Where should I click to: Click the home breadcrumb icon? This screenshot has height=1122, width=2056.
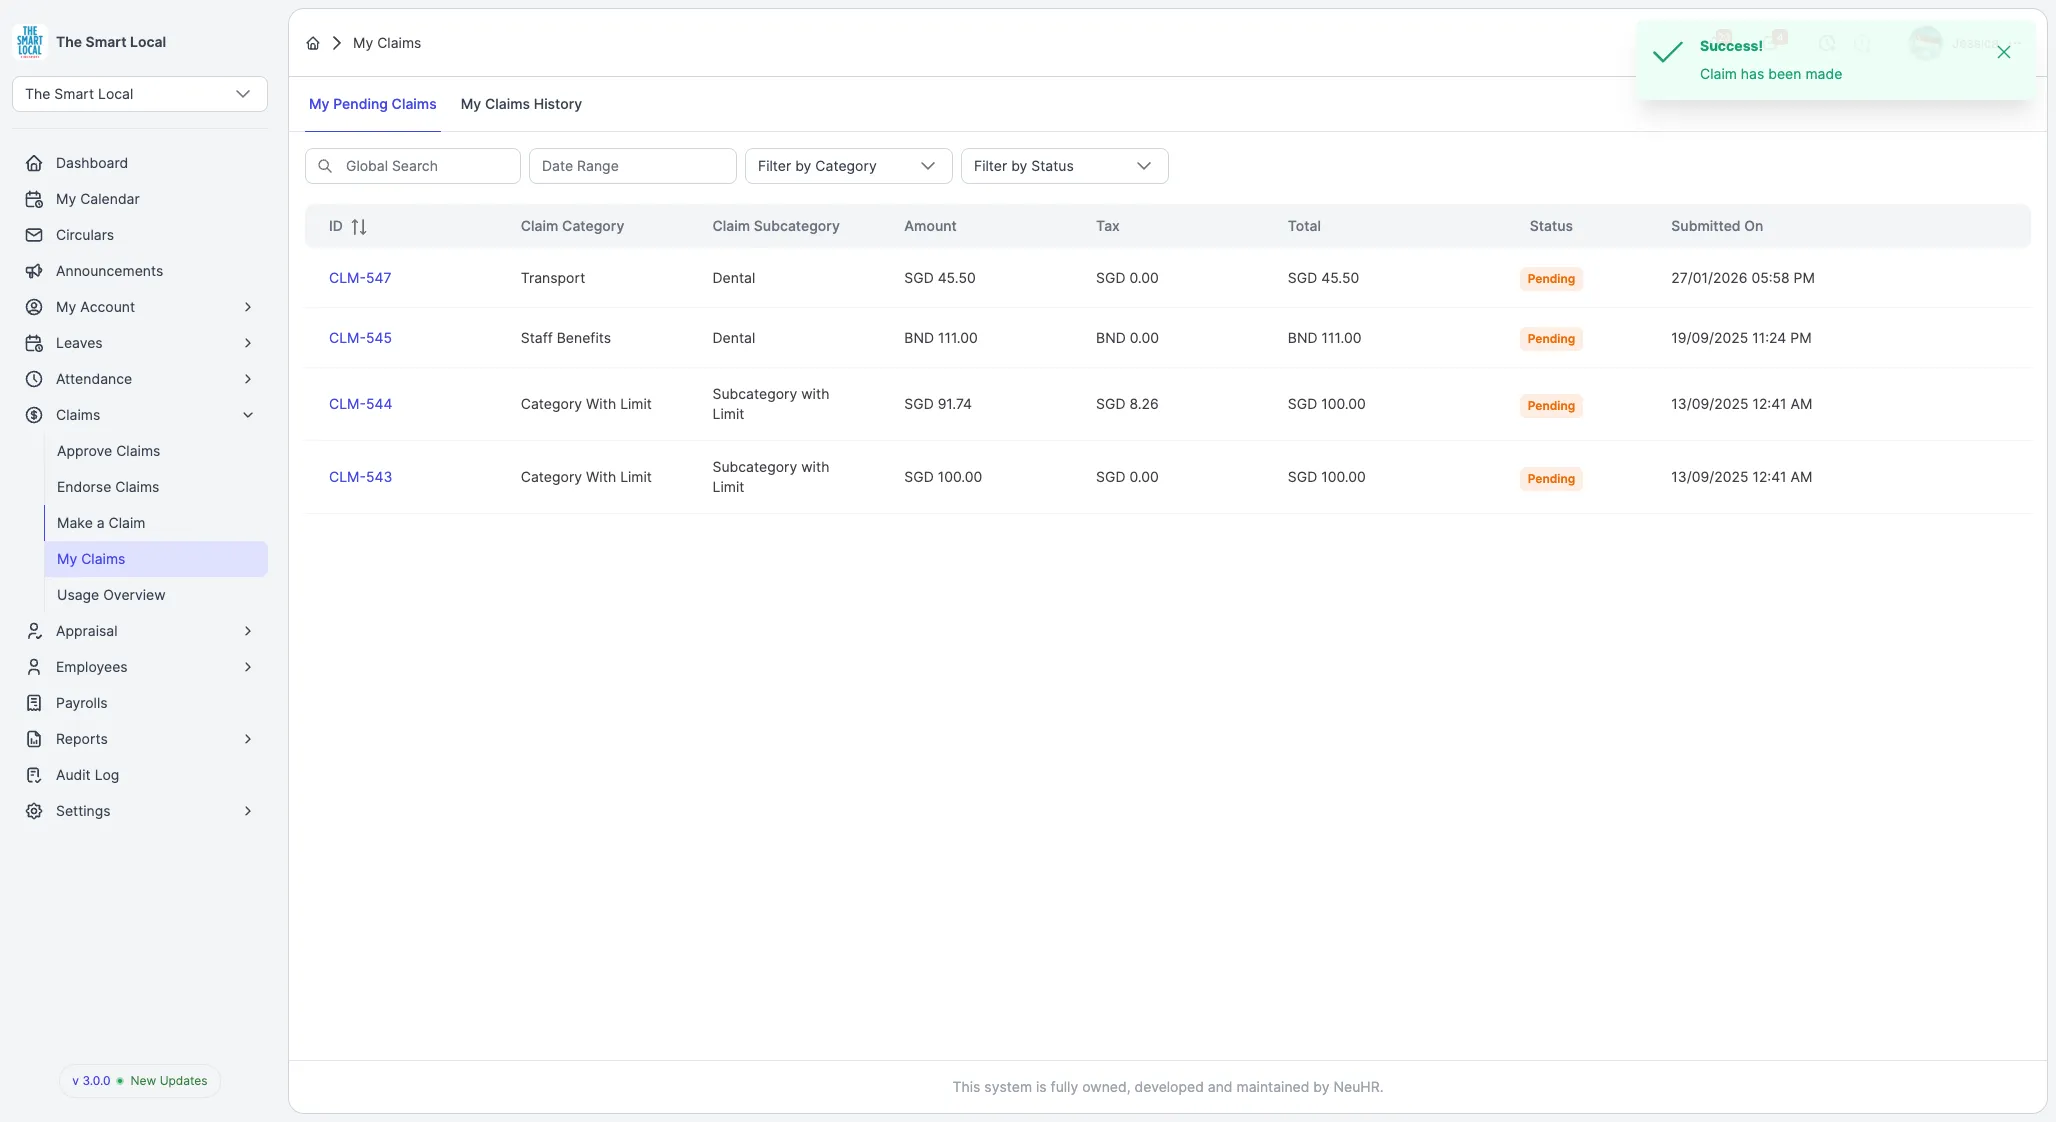click(x=313, y=43)
